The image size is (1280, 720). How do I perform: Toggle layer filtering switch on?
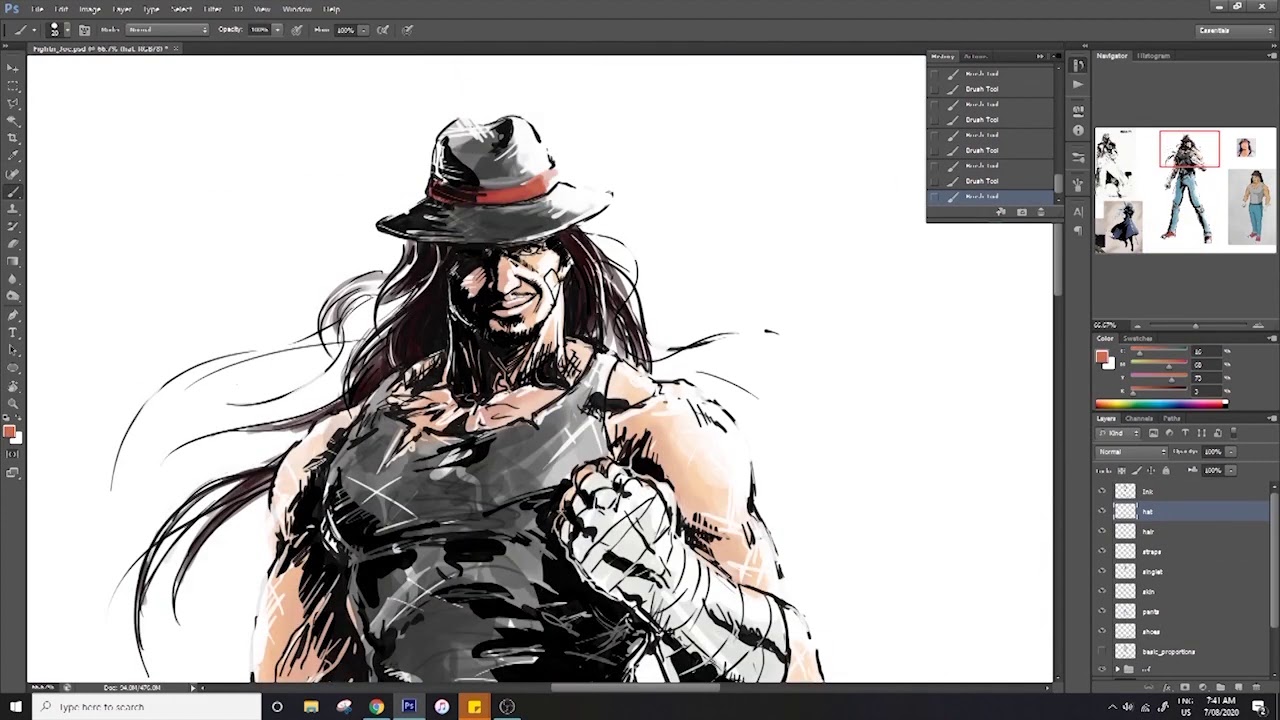point(1234,433)
